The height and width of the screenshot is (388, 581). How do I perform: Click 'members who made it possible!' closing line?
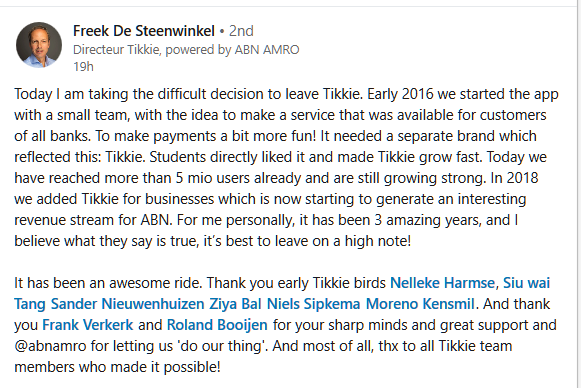click(x=117, y=367)
